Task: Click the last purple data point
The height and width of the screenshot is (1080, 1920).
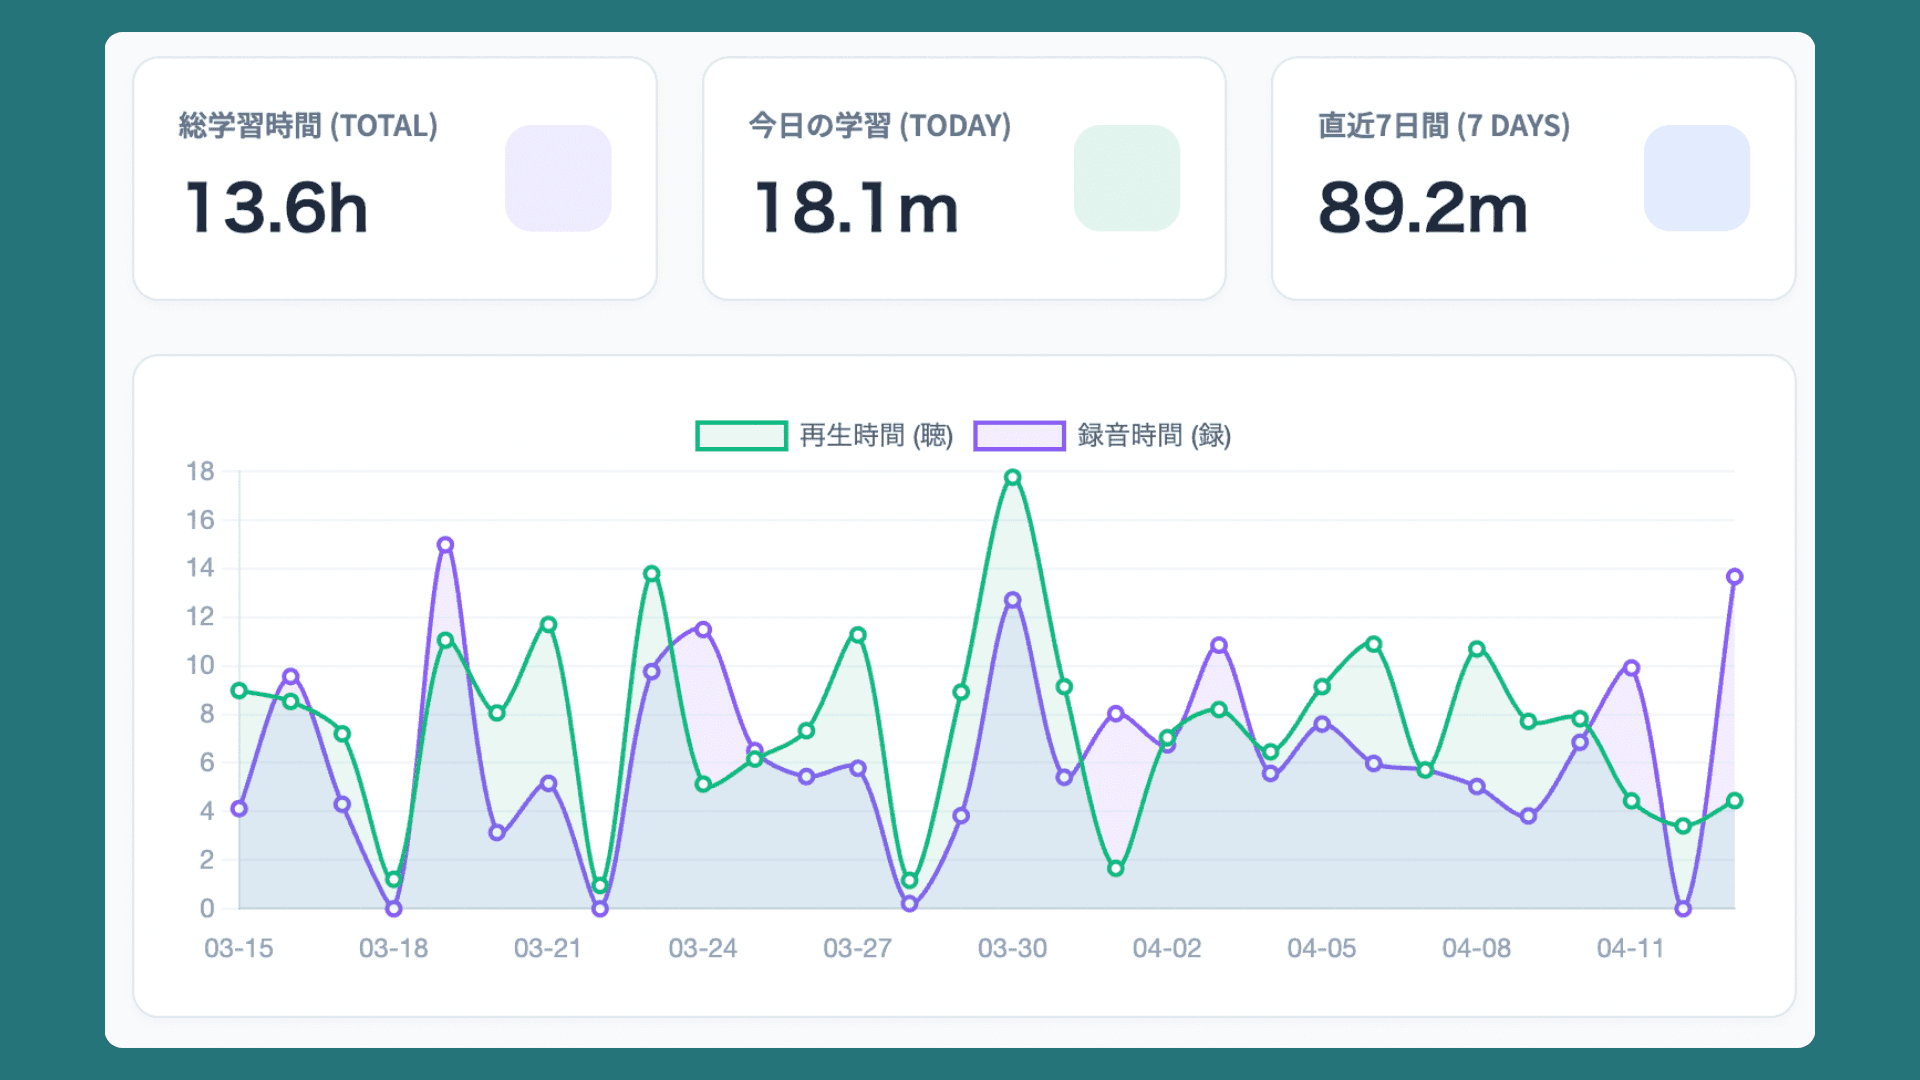Action: point(1734,577)
